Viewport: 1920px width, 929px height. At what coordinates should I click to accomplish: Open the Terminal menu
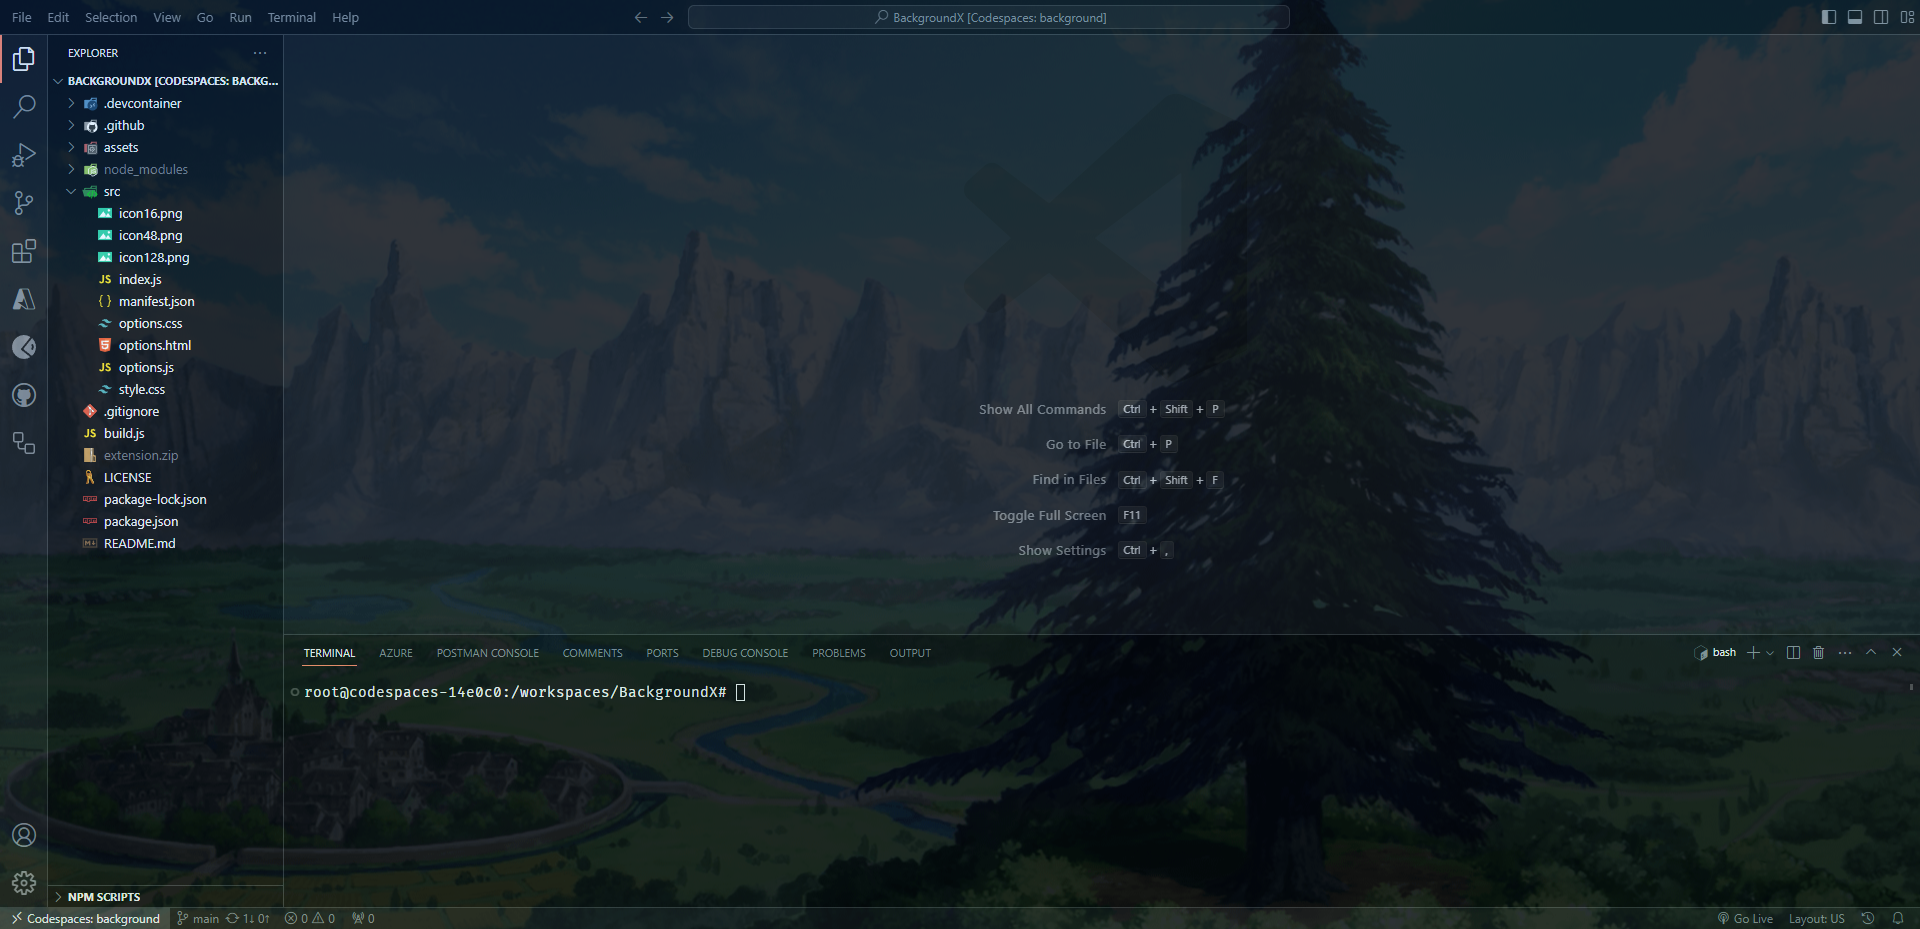(291, 17)
